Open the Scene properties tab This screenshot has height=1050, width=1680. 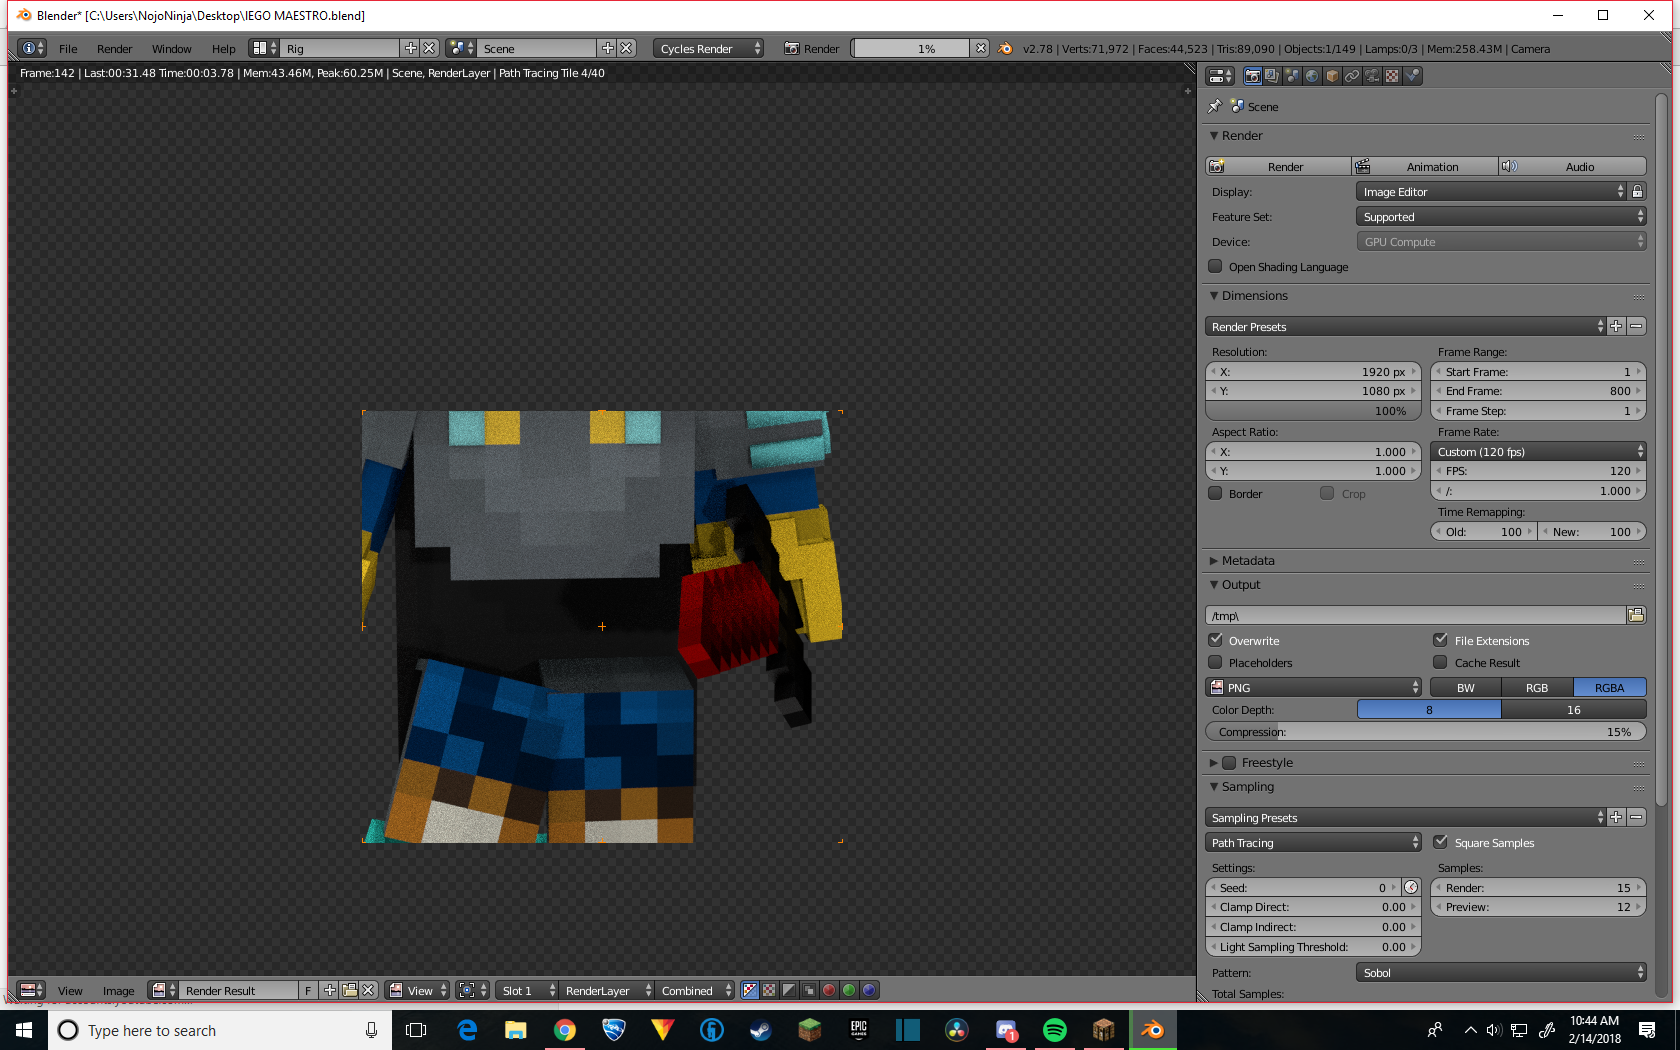click(1292, 76)
